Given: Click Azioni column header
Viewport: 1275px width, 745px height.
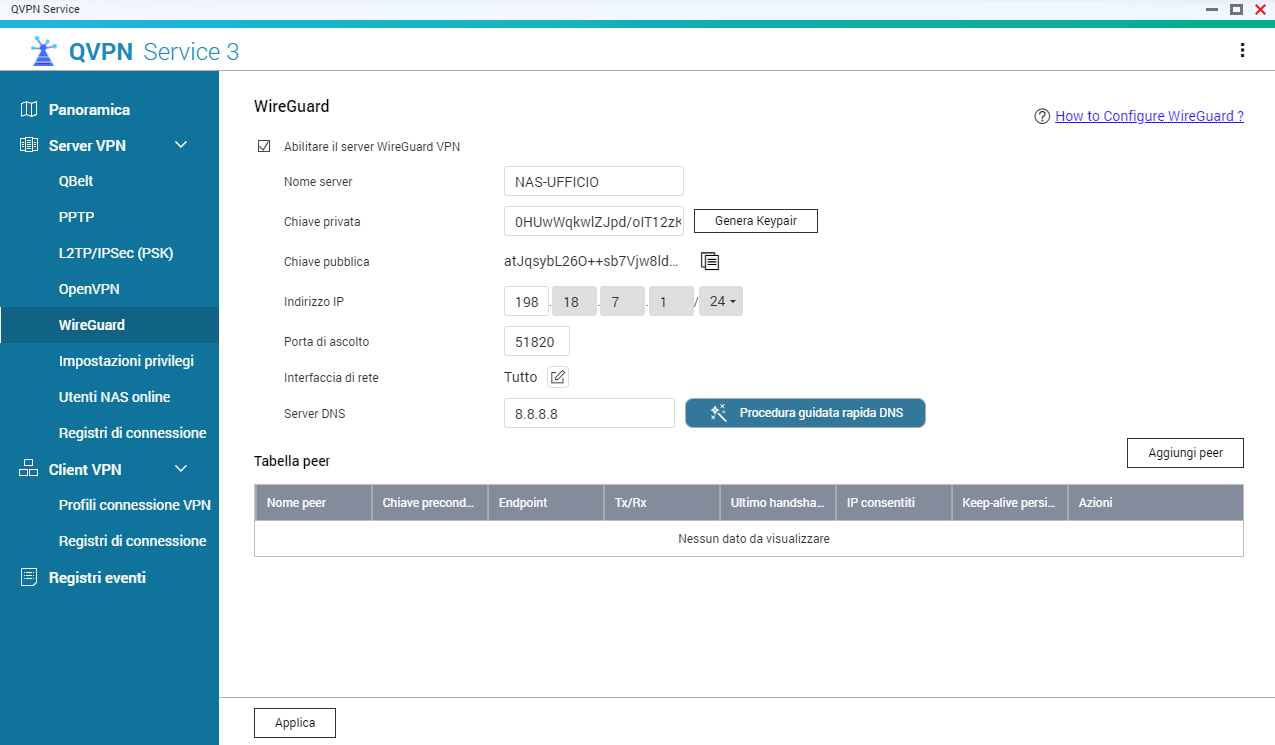Looking at the screenshot, I should 1155,503.
